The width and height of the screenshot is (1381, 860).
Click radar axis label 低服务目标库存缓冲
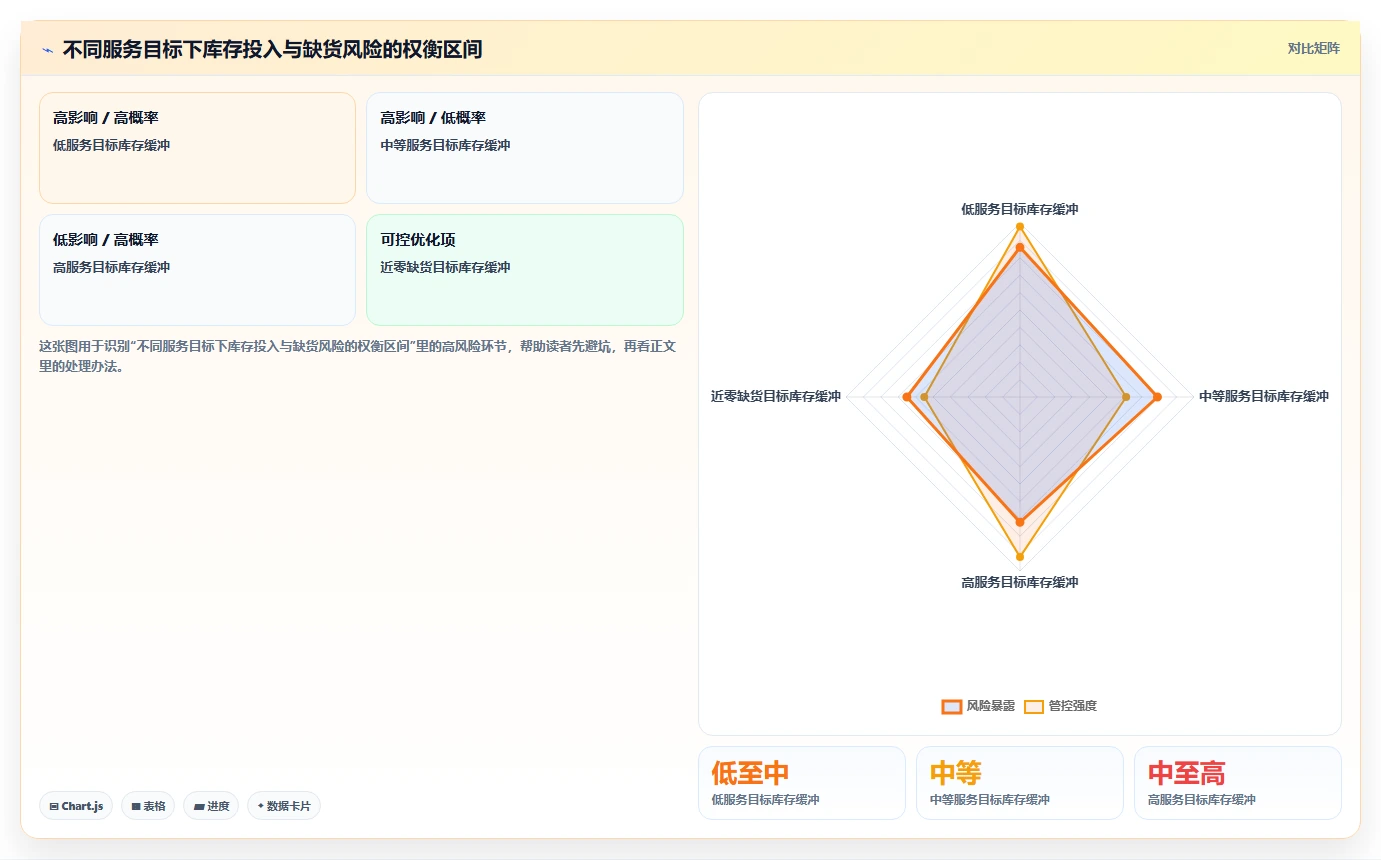[1020, 209]
